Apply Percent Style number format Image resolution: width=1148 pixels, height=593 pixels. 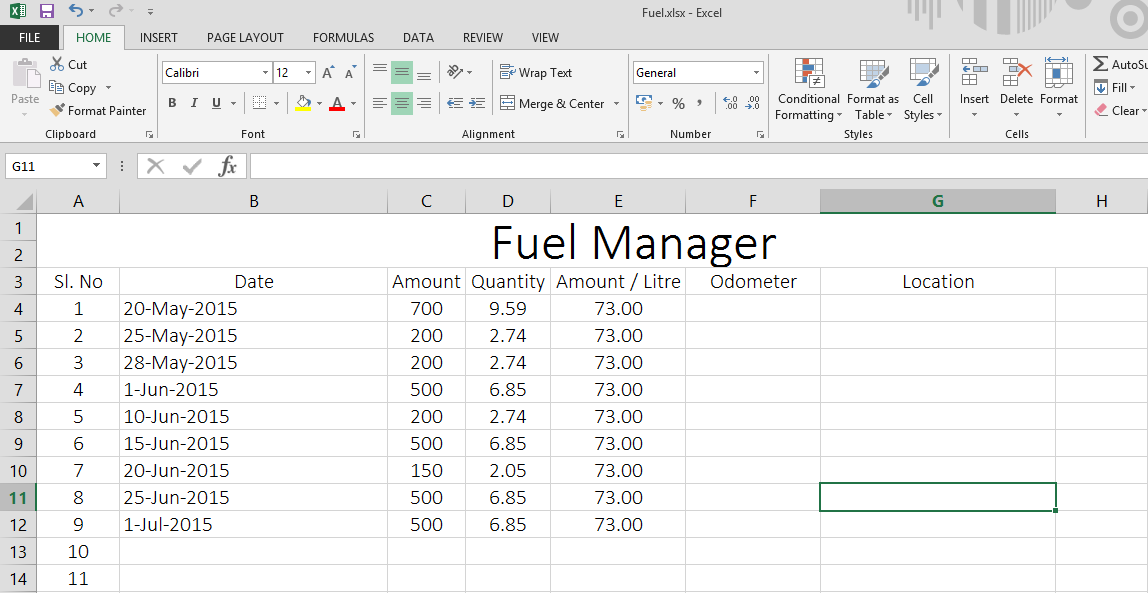(x=678, y=103)
